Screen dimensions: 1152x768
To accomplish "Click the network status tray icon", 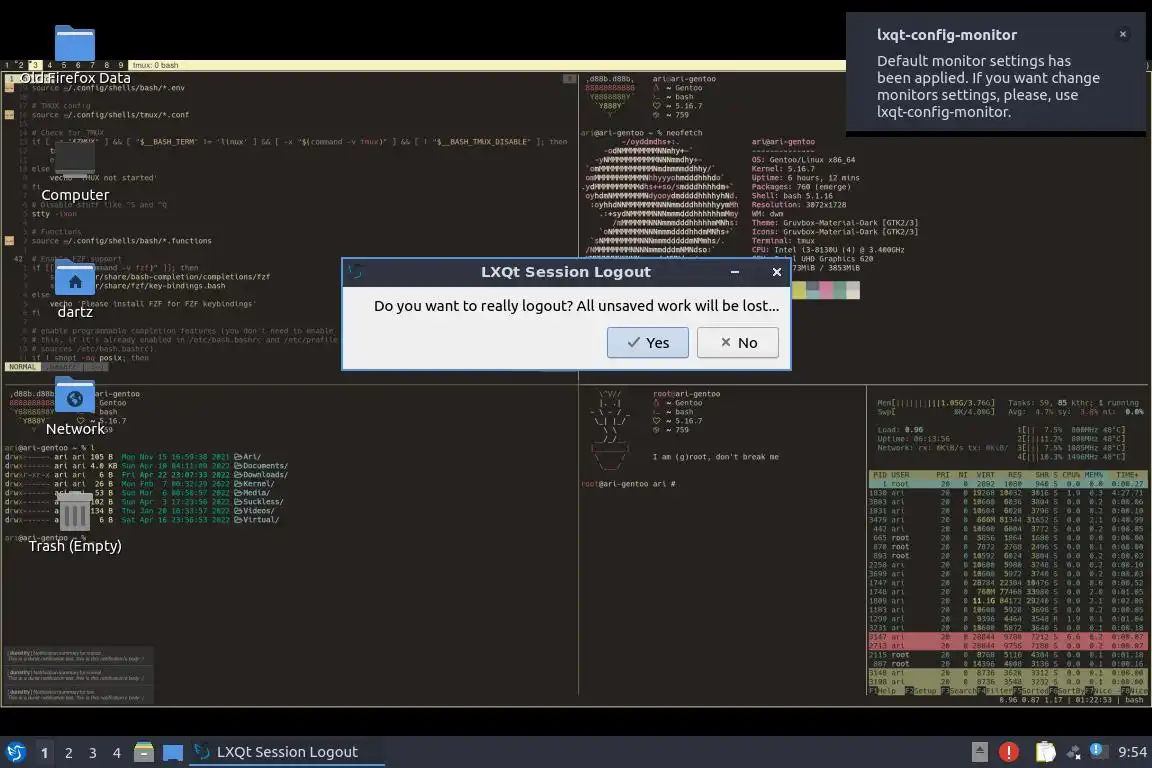I will pyautogui.click(x=1074, y=752).
